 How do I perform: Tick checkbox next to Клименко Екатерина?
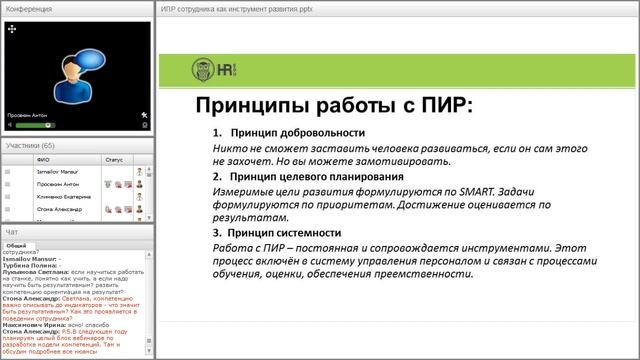[x=7, y=197]
